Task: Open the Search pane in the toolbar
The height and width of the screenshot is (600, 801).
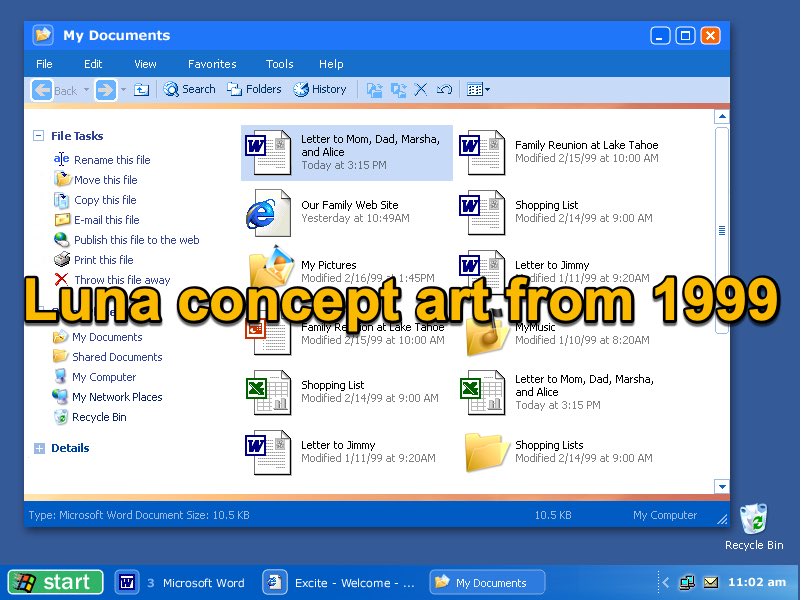Action: click(188, 89)
